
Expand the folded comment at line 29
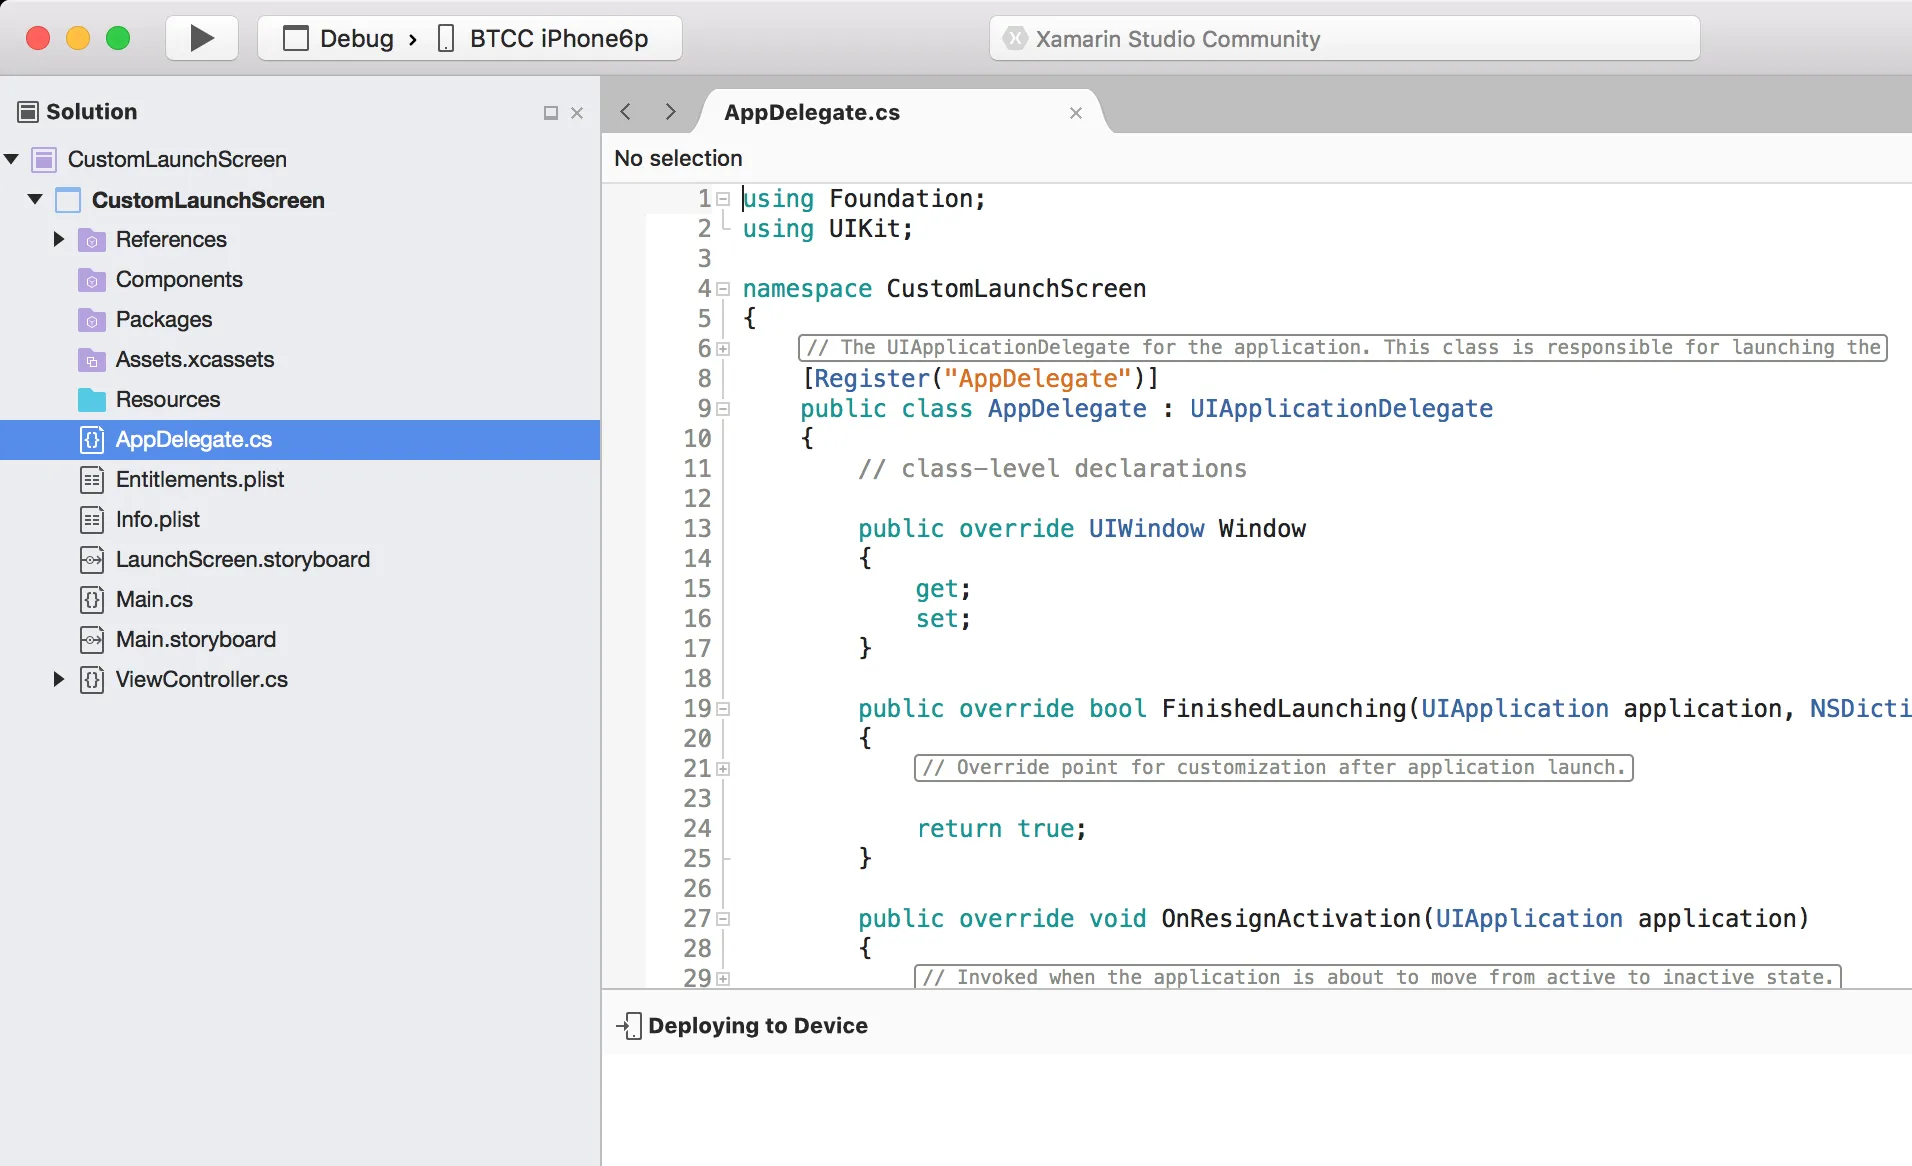pos(723,979)
